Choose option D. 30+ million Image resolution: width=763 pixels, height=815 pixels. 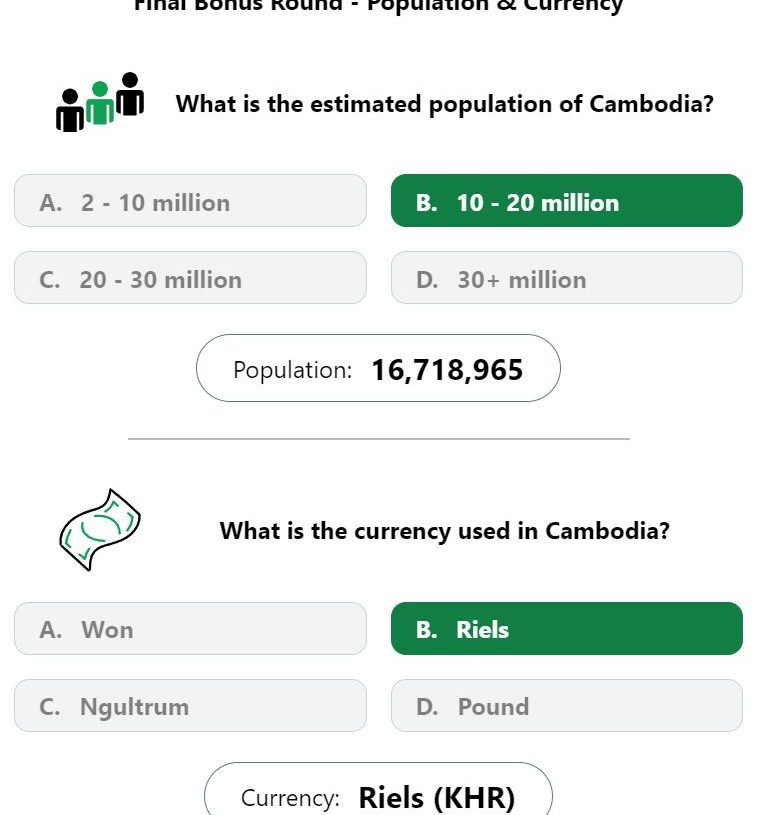pyautogui.click(x=567, y=278)
